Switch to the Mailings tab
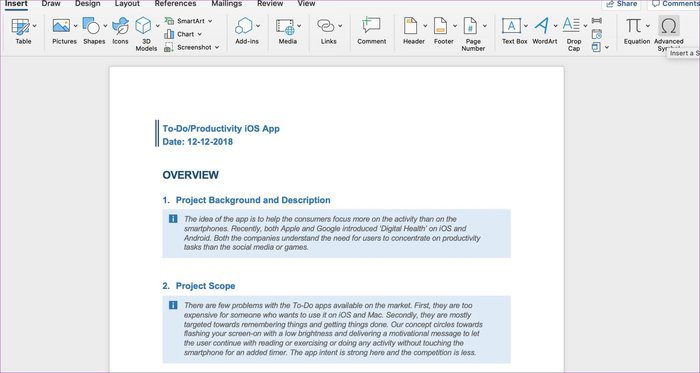This screenshot has height=373, width=700. [227, 4]
